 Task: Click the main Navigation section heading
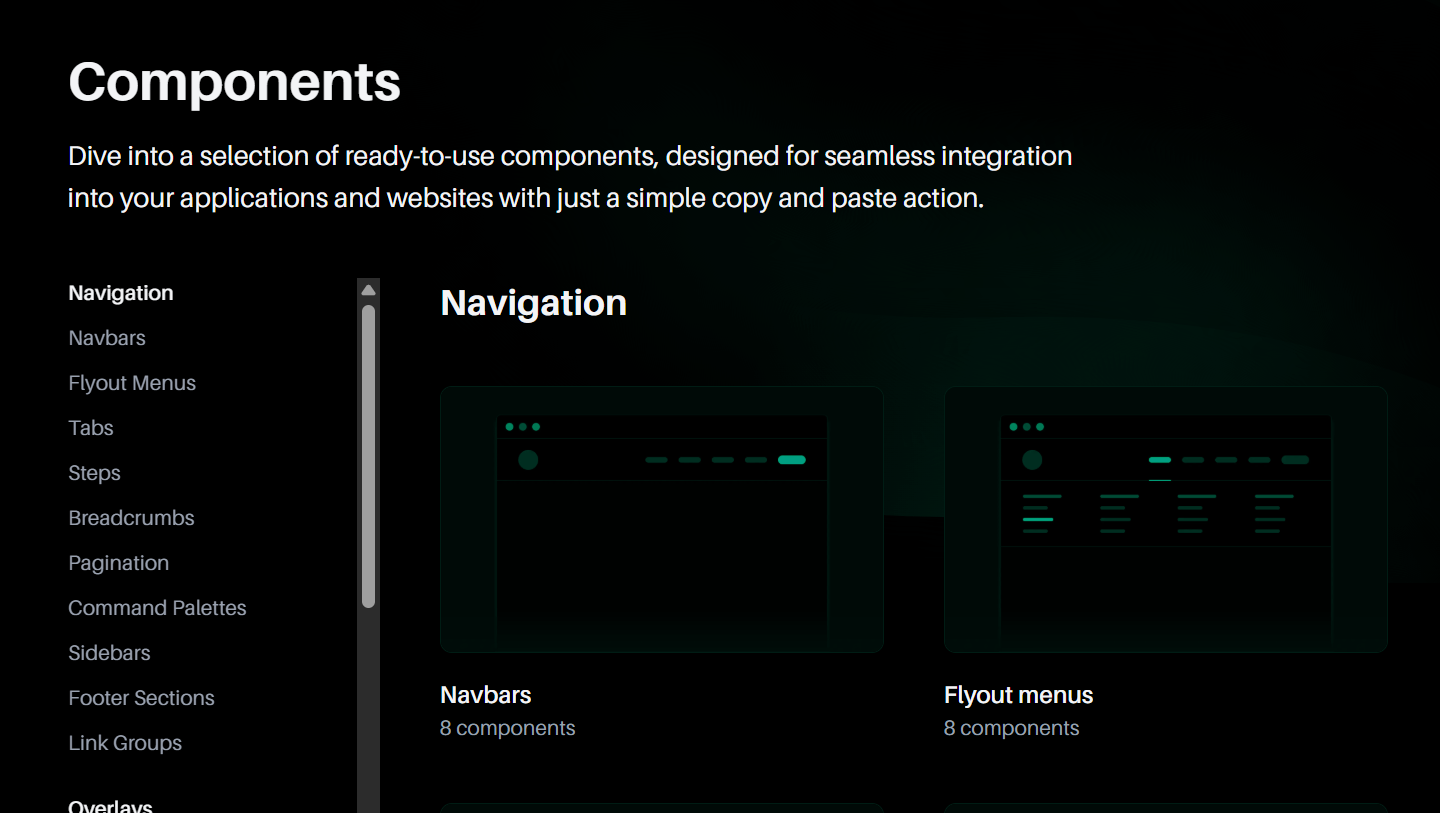[534, 303]
